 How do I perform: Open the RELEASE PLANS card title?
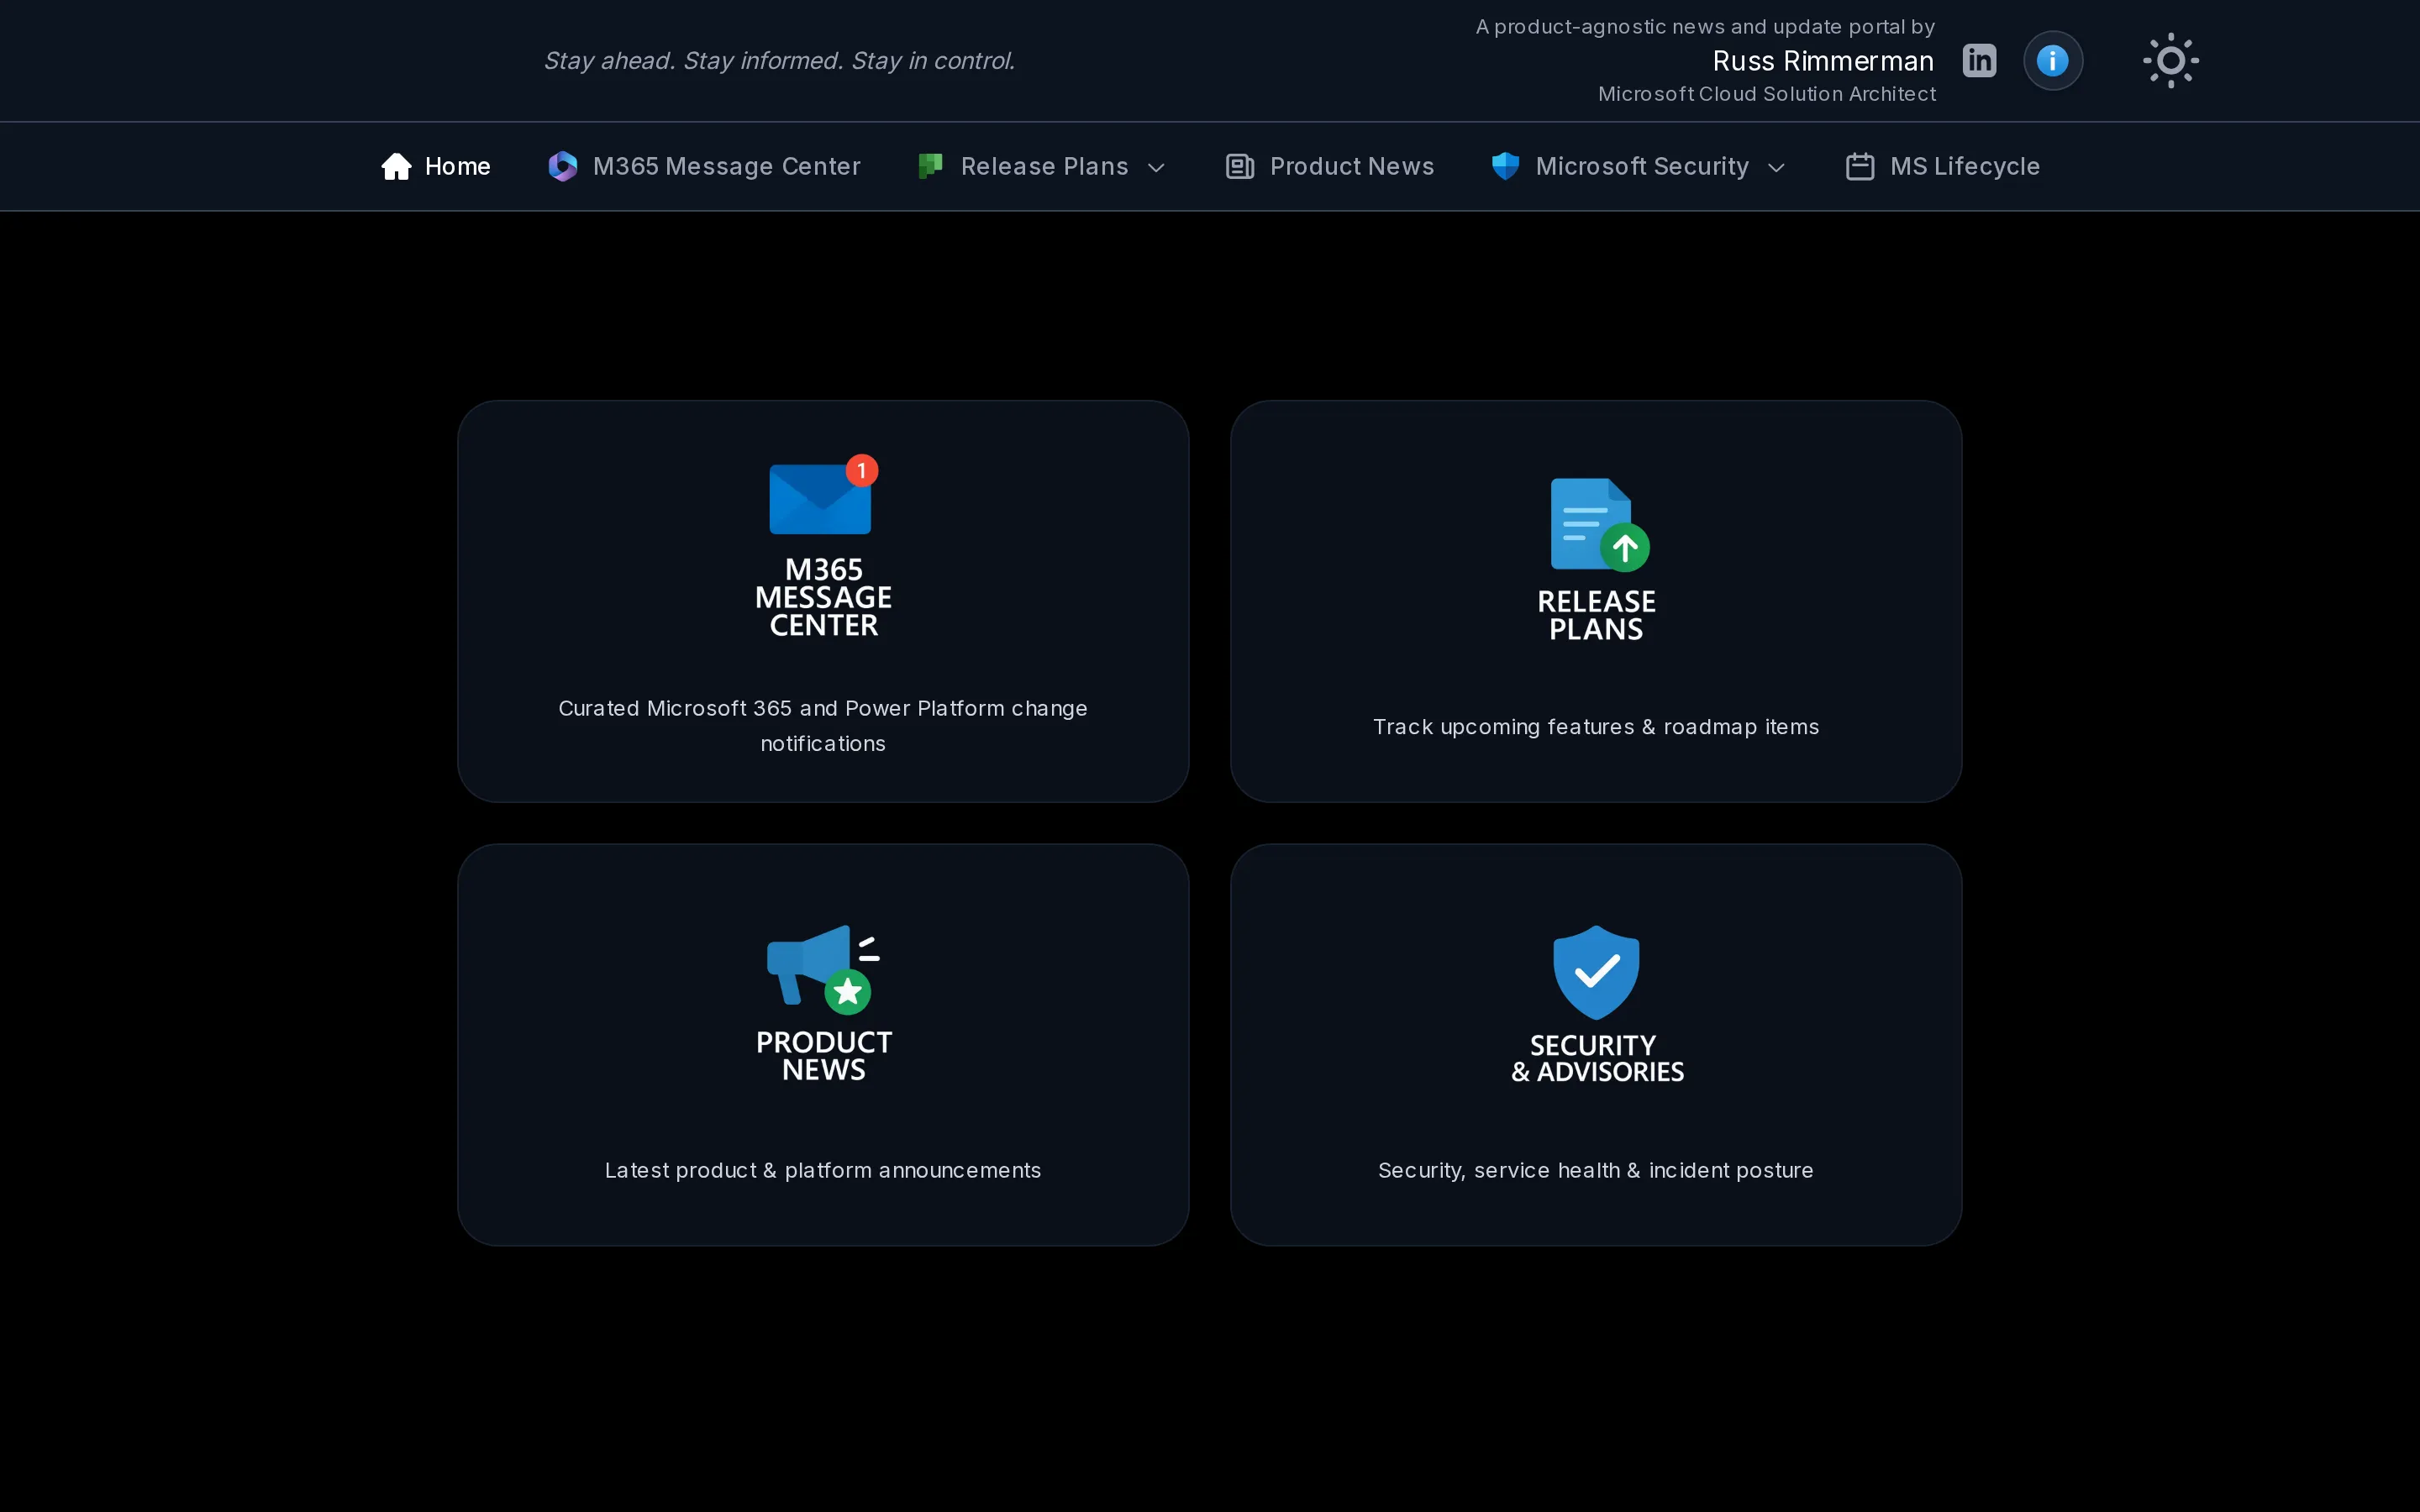tap(1596, 615)
